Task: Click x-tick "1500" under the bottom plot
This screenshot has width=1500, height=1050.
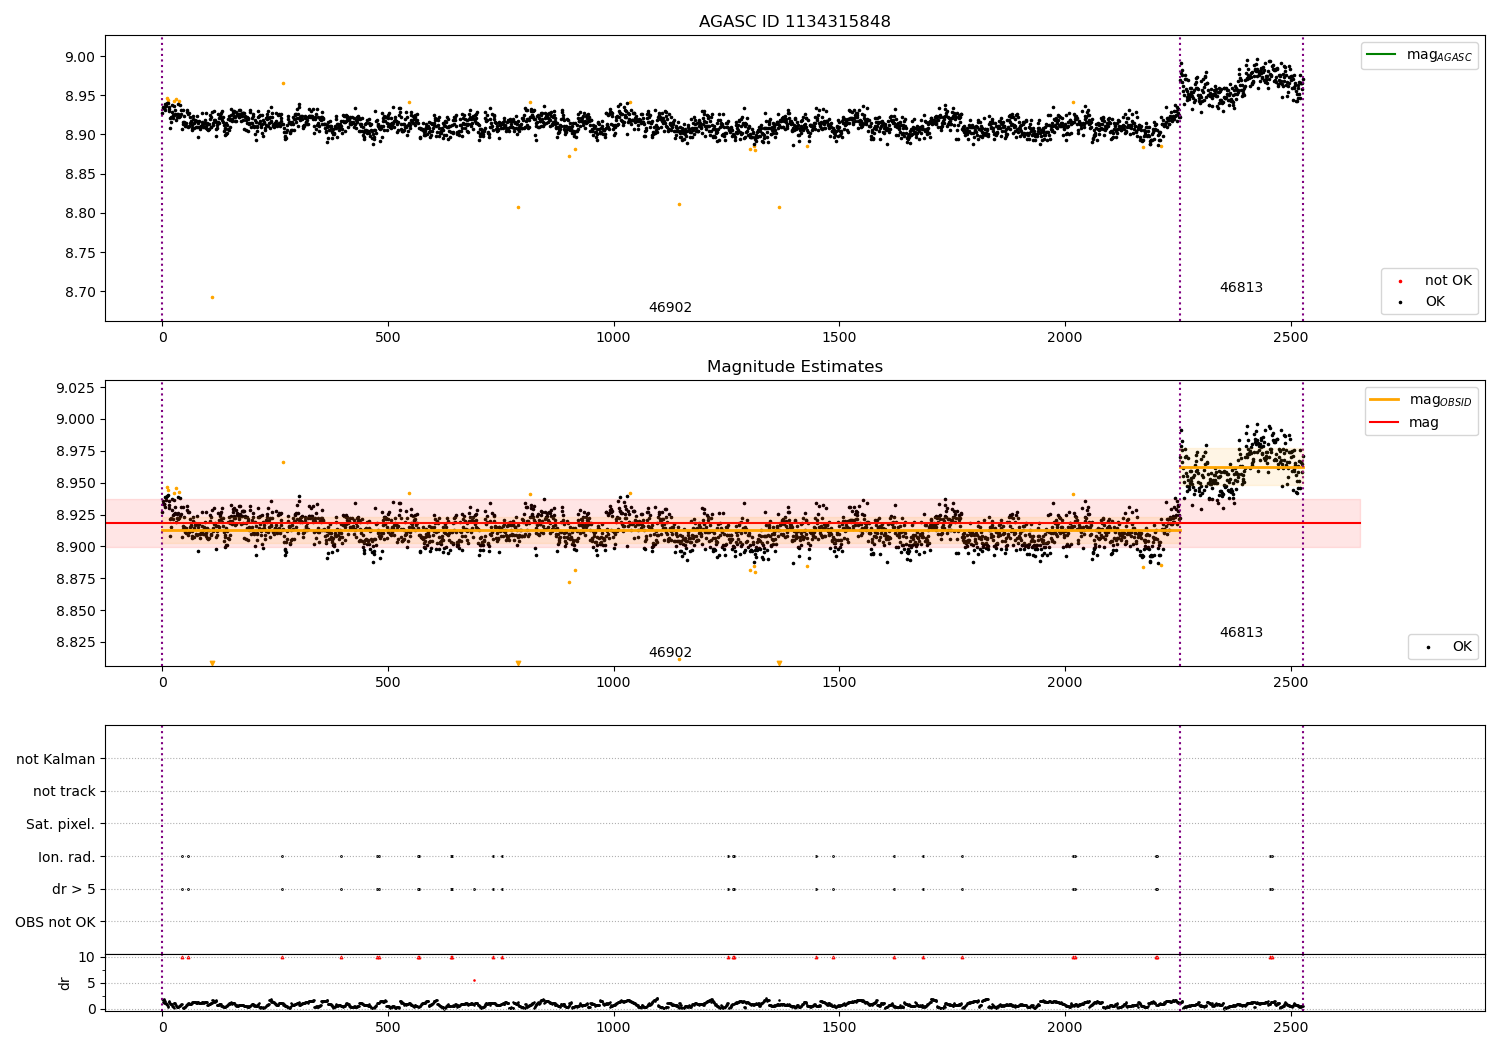Action: point(839,1028)
